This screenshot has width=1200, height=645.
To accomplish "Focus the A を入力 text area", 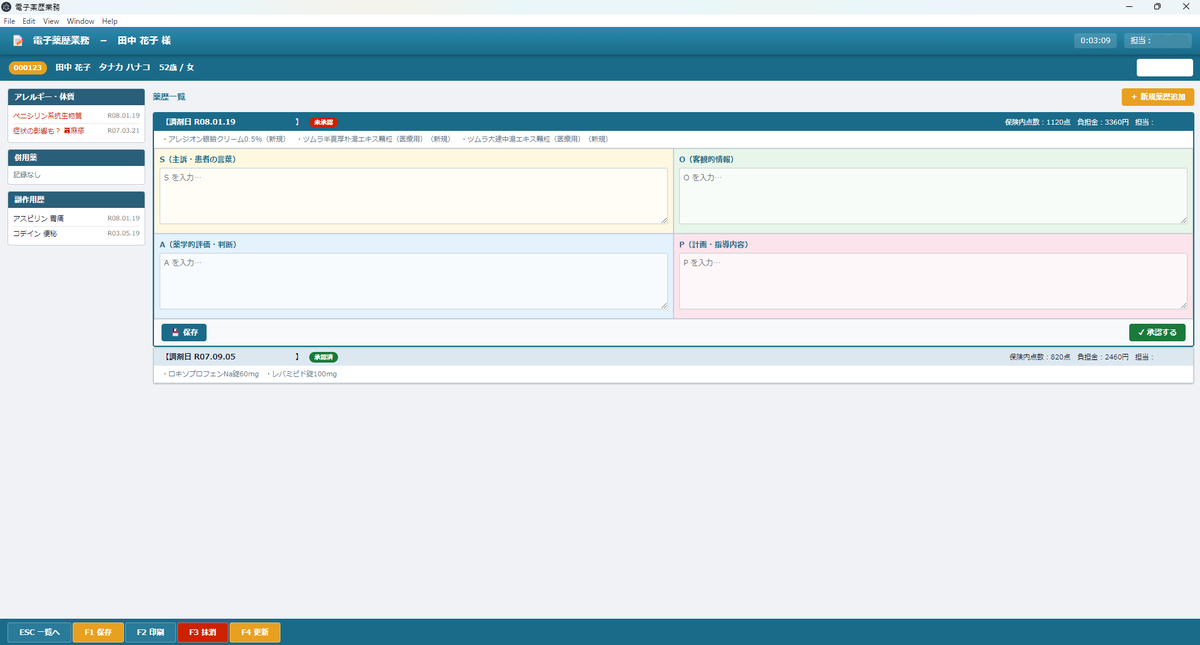I will click(413, 281).
